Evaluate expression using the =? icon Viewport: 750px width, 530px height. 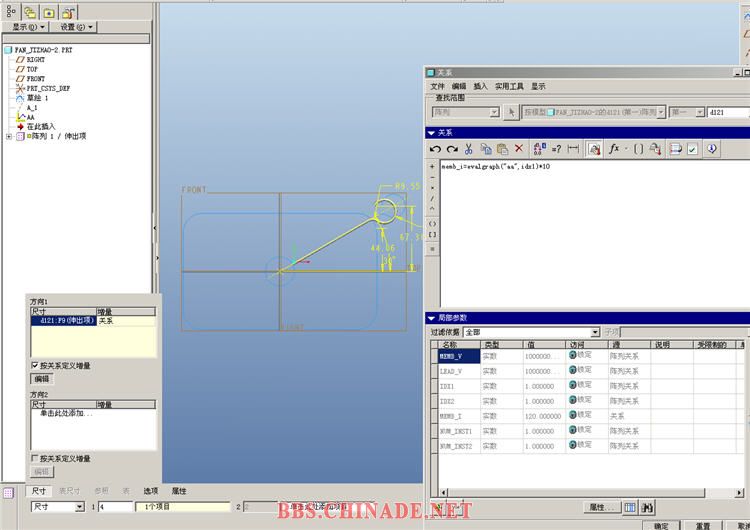556,149
